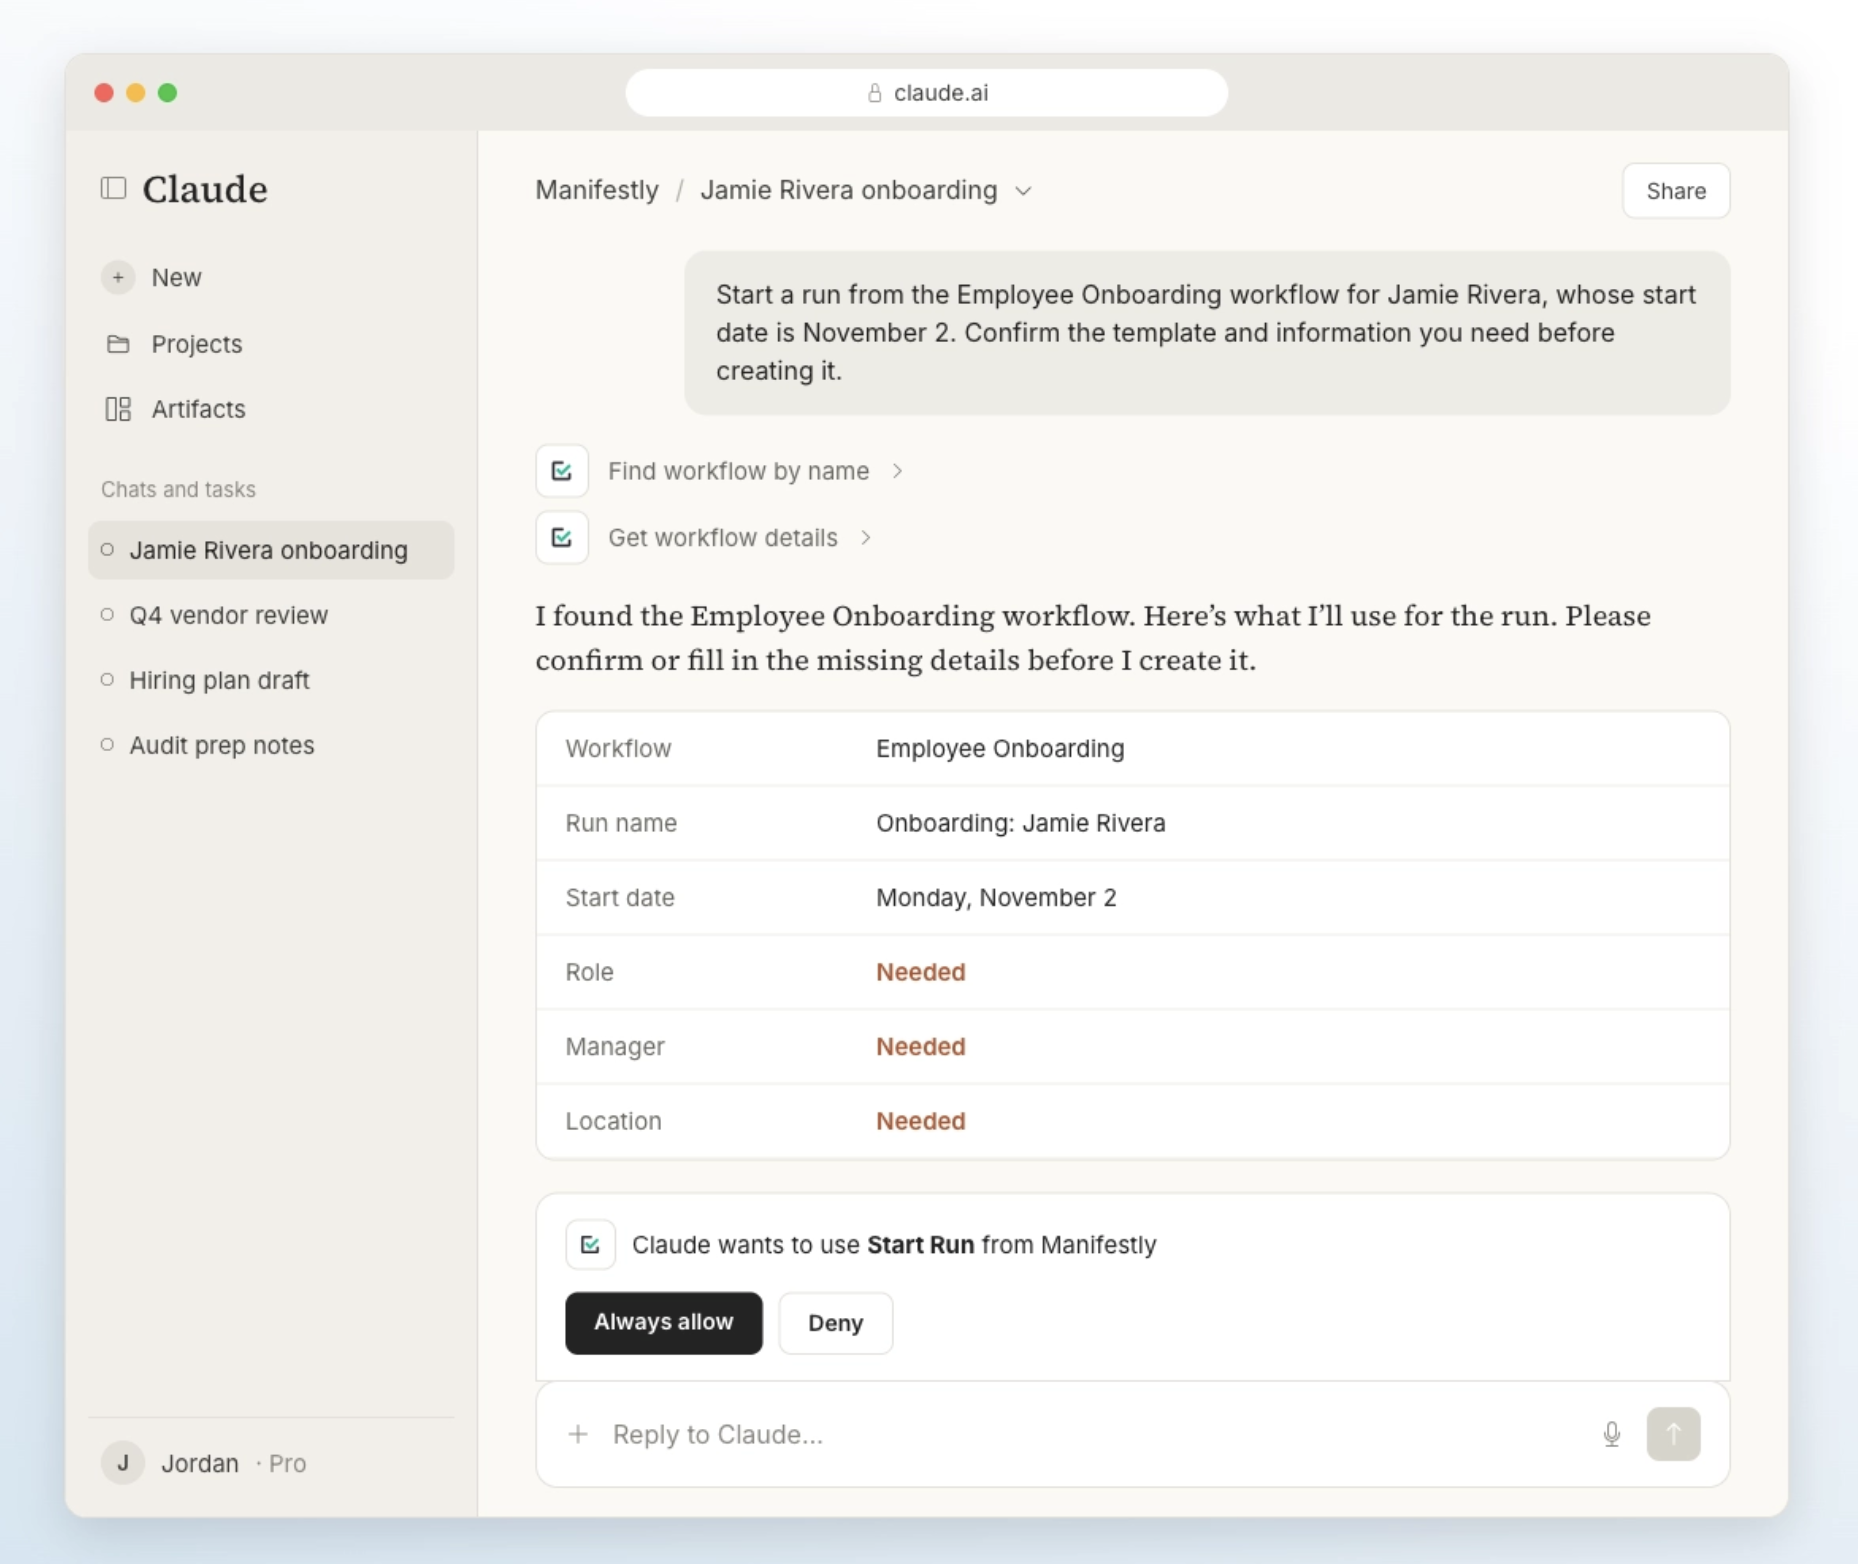Click the Employee Onboarding workflow value
Screen dimensions: 1858x1564
[1000, 749]
